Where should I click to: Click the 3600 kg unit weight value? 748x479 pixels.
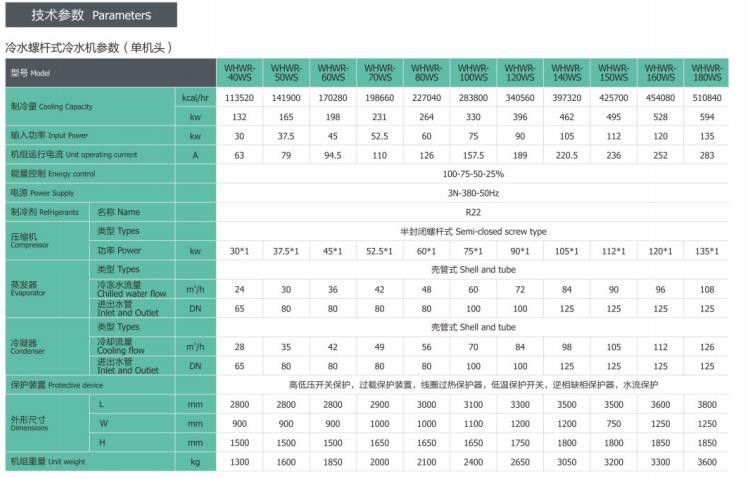tap(708, 461)
